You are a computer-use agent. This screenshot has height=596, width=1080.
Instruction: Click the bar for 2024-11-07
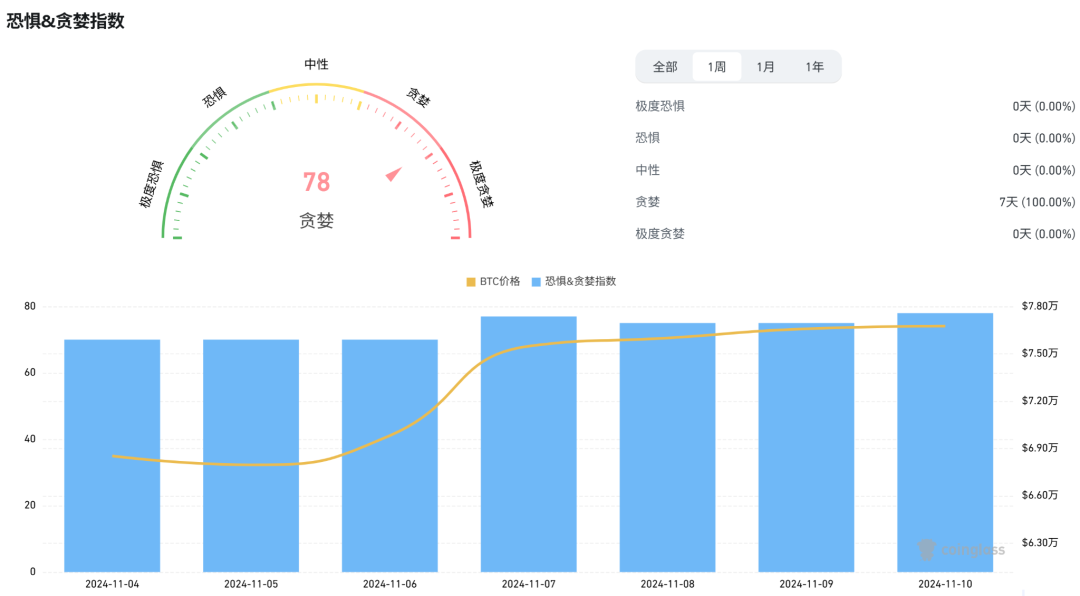pyautogui.click(x=528, y=444)
